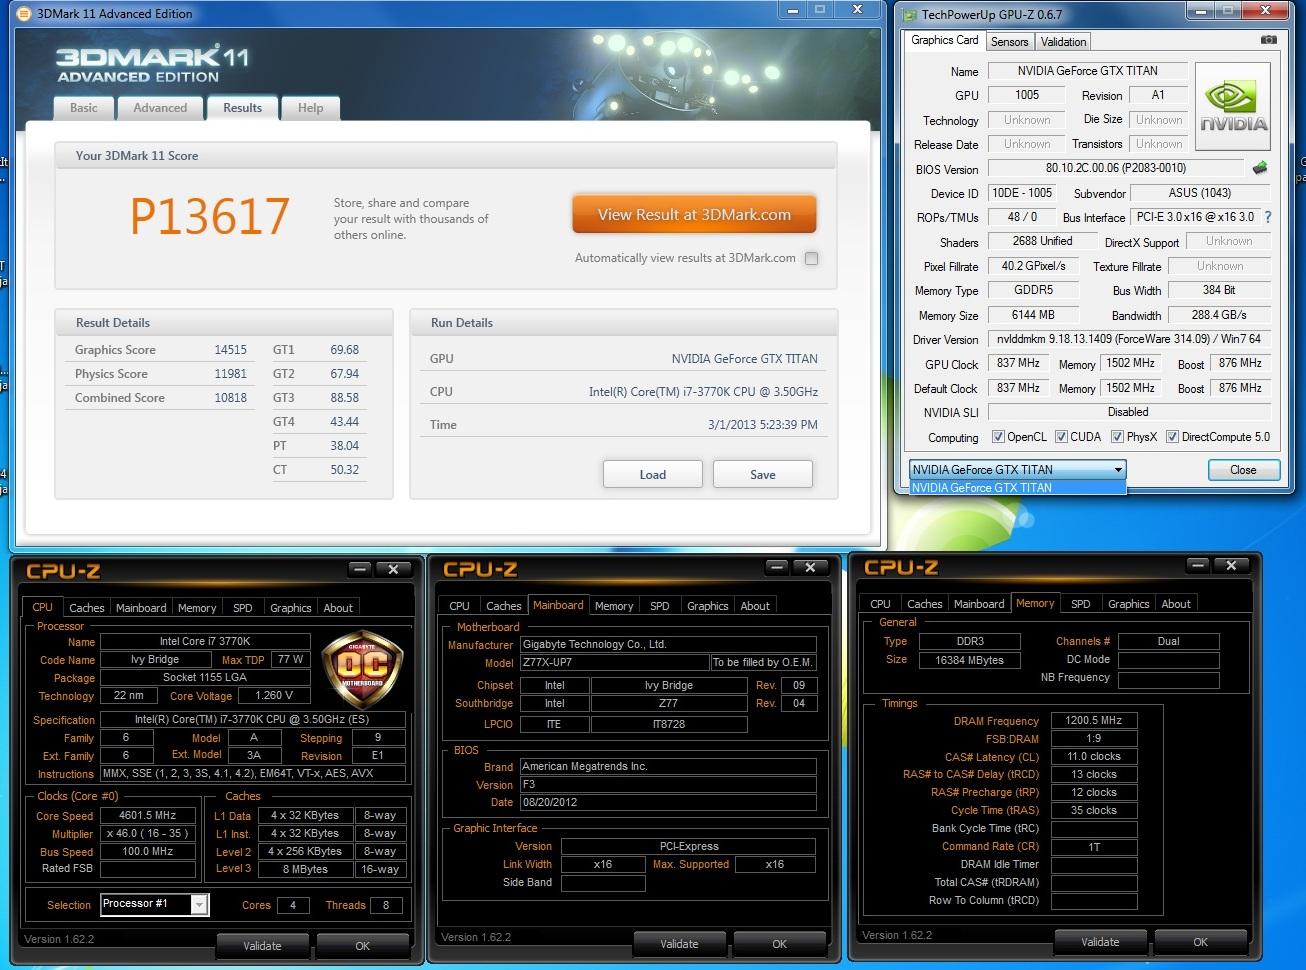
Task: Open About tab in left CPU-Z window
Action: tap(338, 608)
